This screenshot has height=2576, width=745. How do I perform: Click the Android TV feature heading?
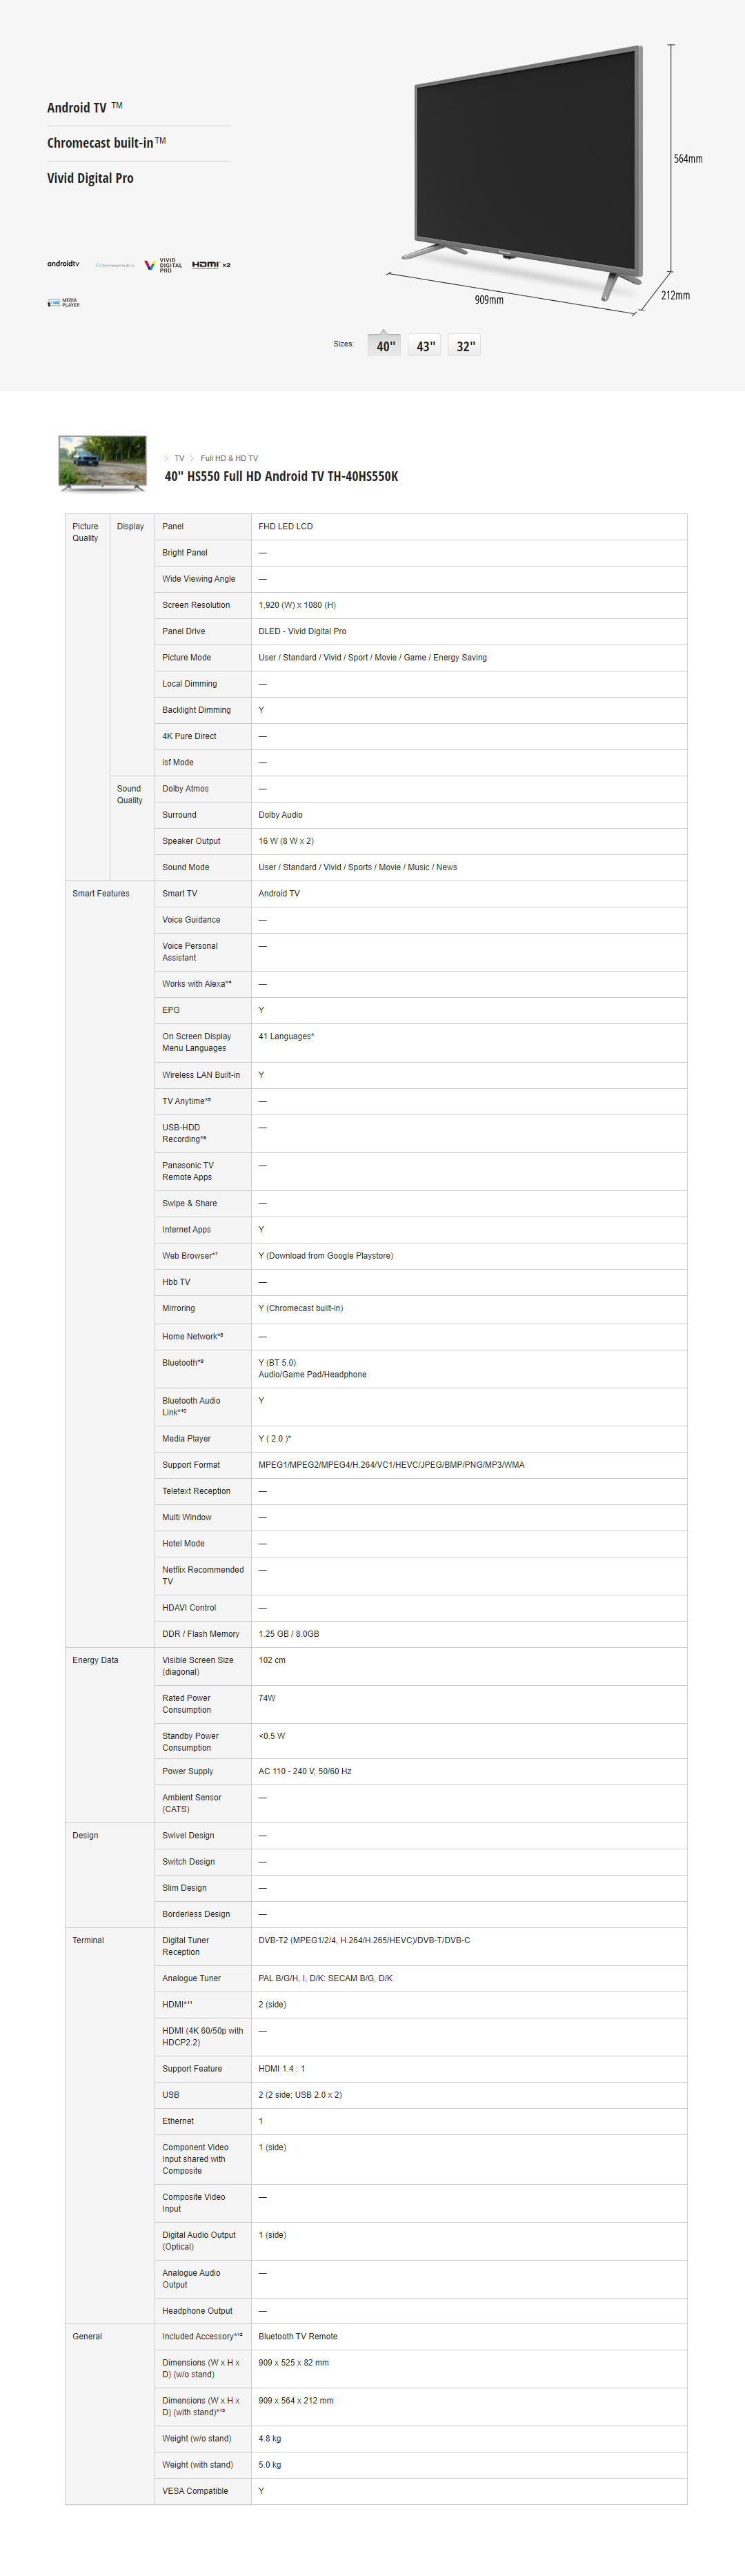pos(77,108)
